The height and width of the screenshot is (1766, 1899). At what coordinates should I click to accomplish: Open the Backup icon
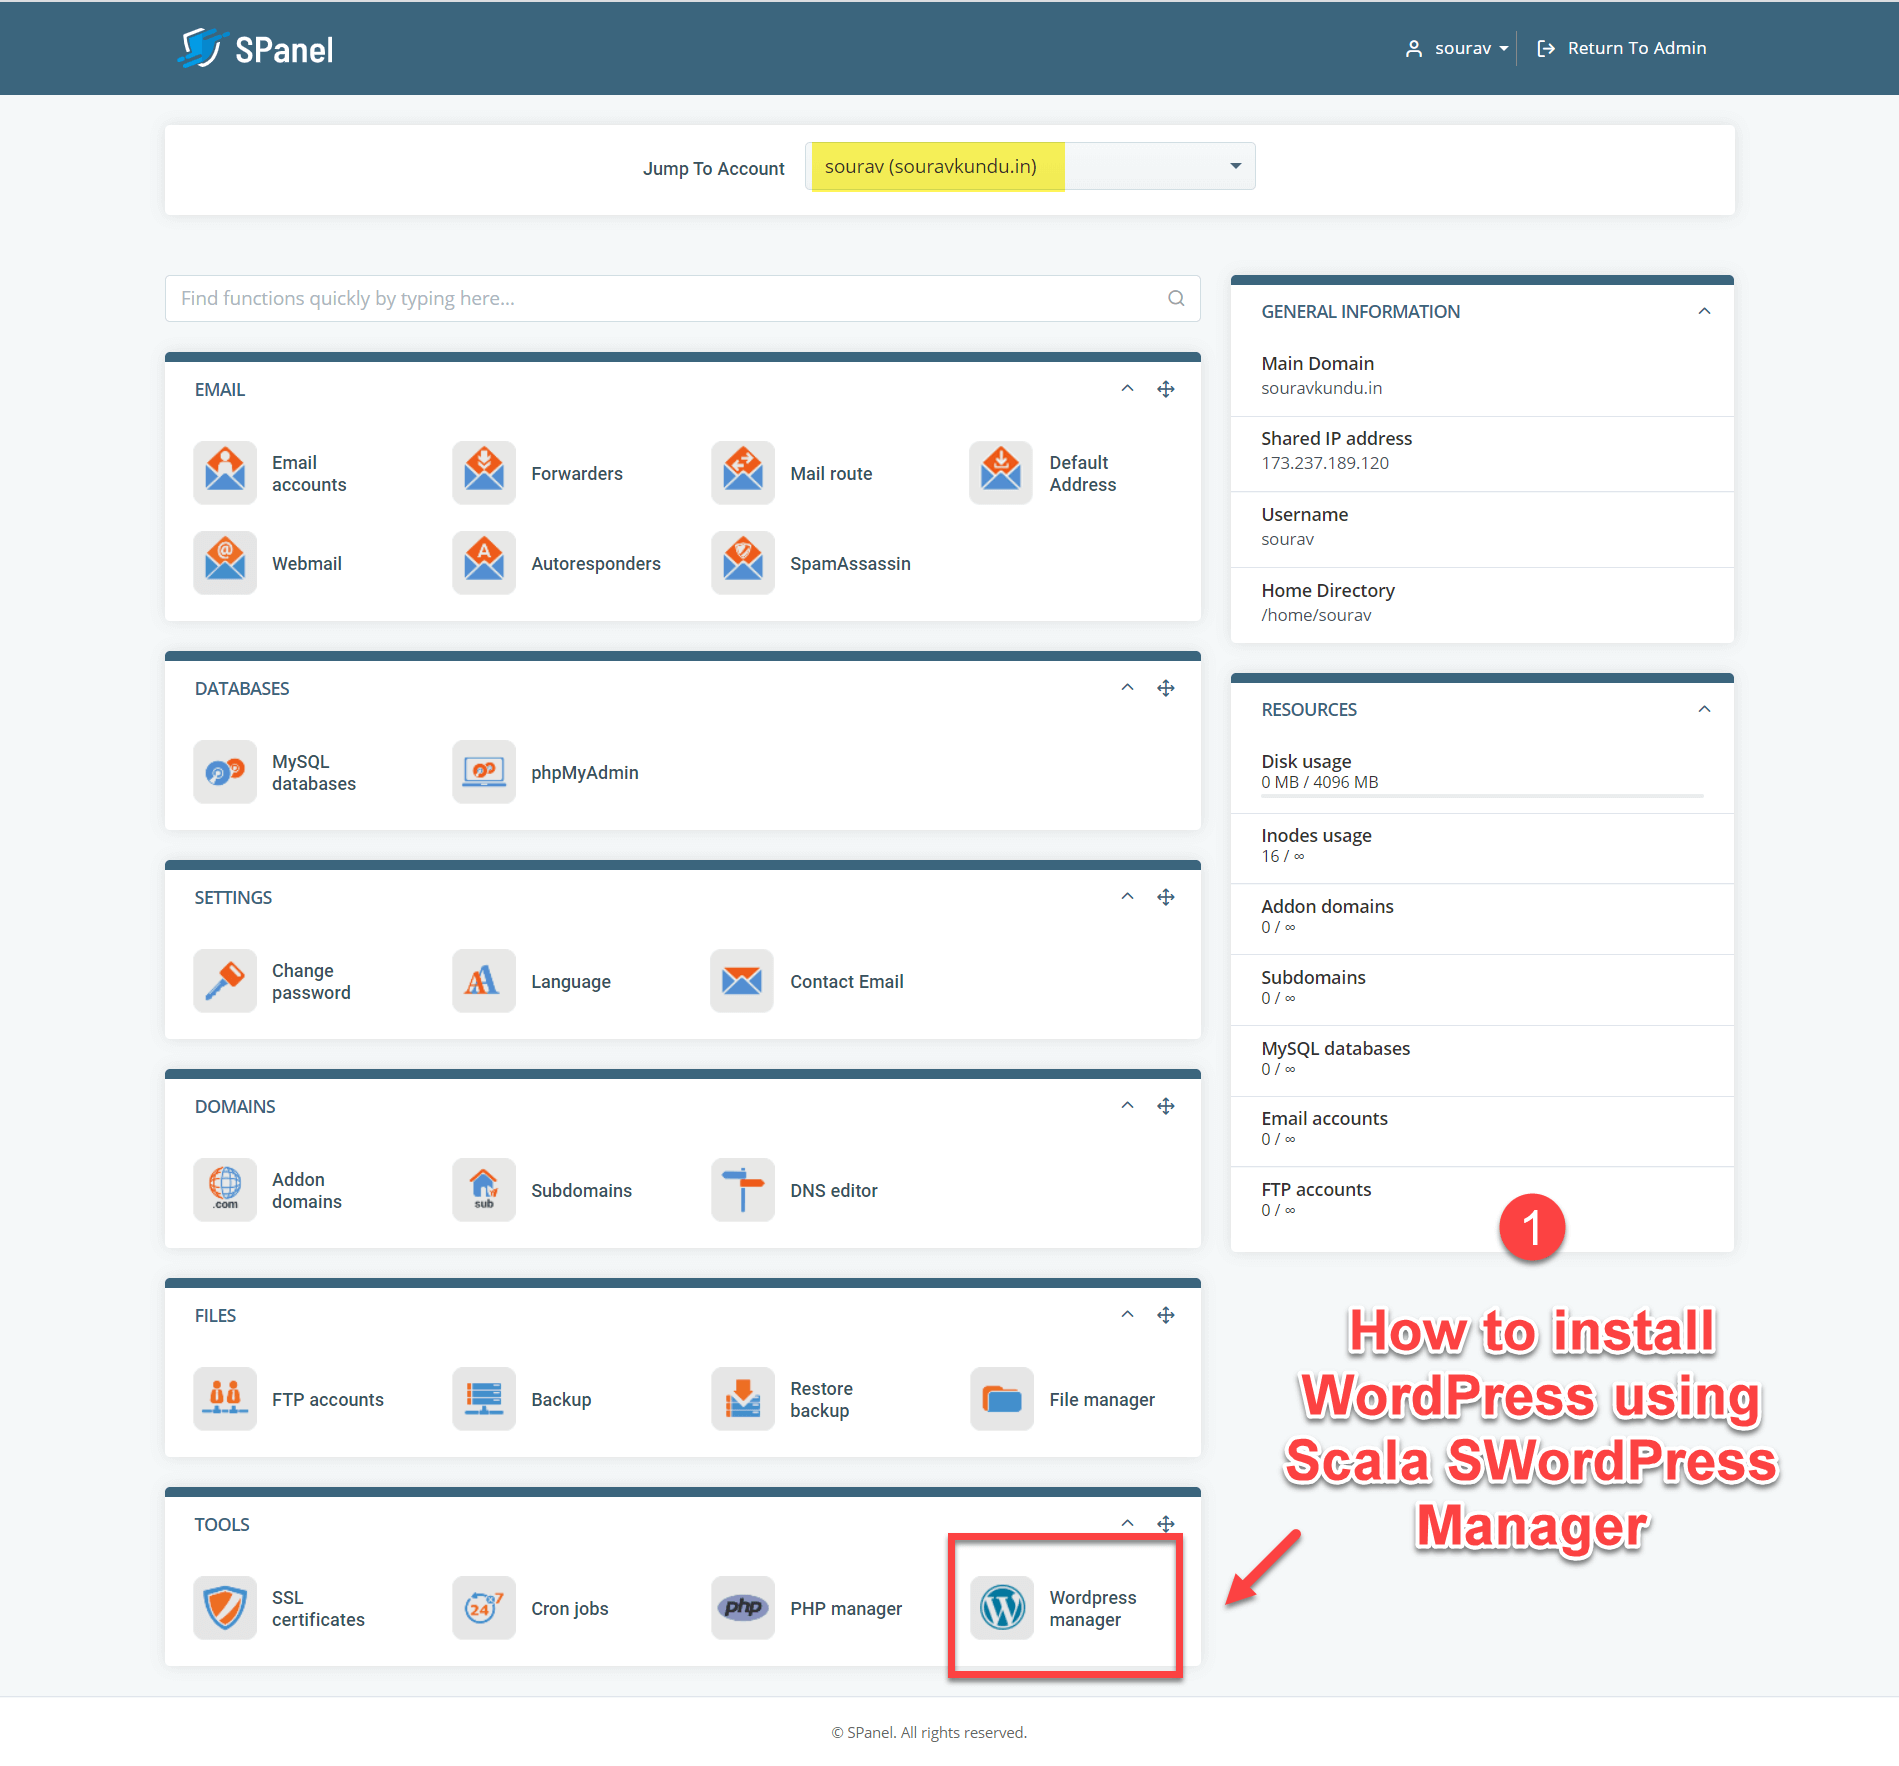(x=484, y=1399)
